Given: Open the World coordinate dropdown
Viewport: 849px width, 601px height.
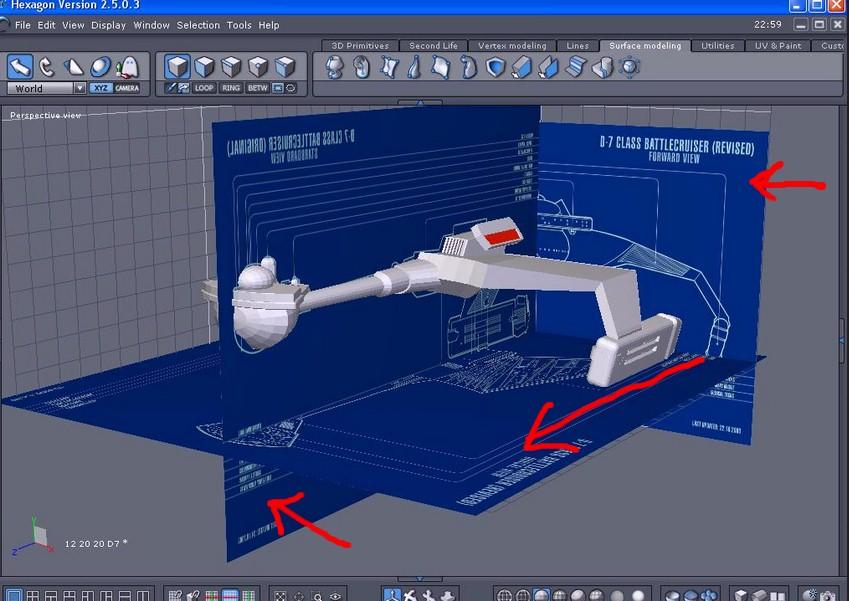Looking at the screenshot, I should (47, 88).
